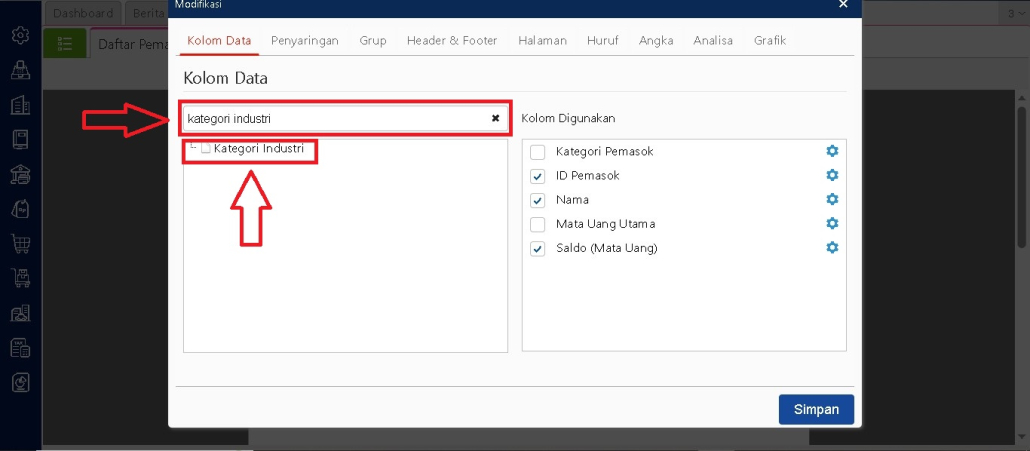Click the gear icon in left sidebar

pos(20,35)
